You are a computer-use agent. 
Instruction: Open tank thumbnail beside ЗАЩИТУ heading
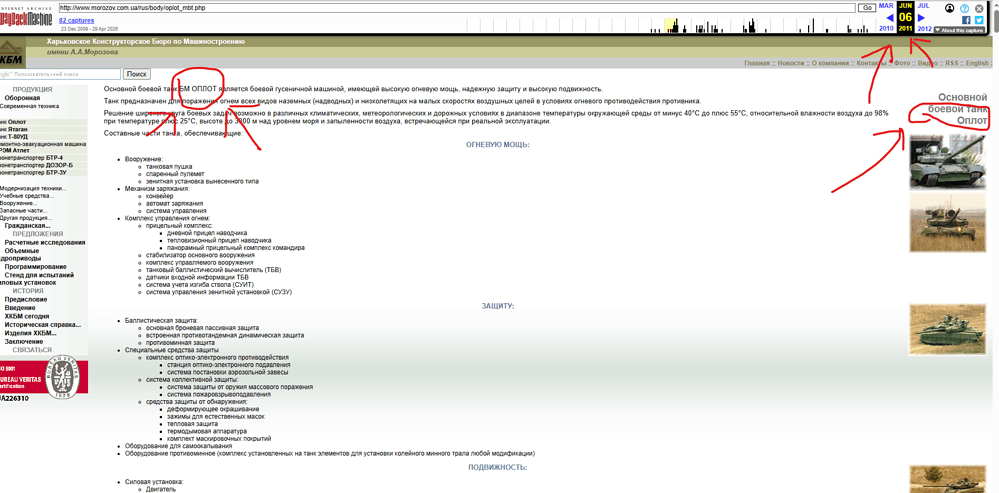[947, 329]
